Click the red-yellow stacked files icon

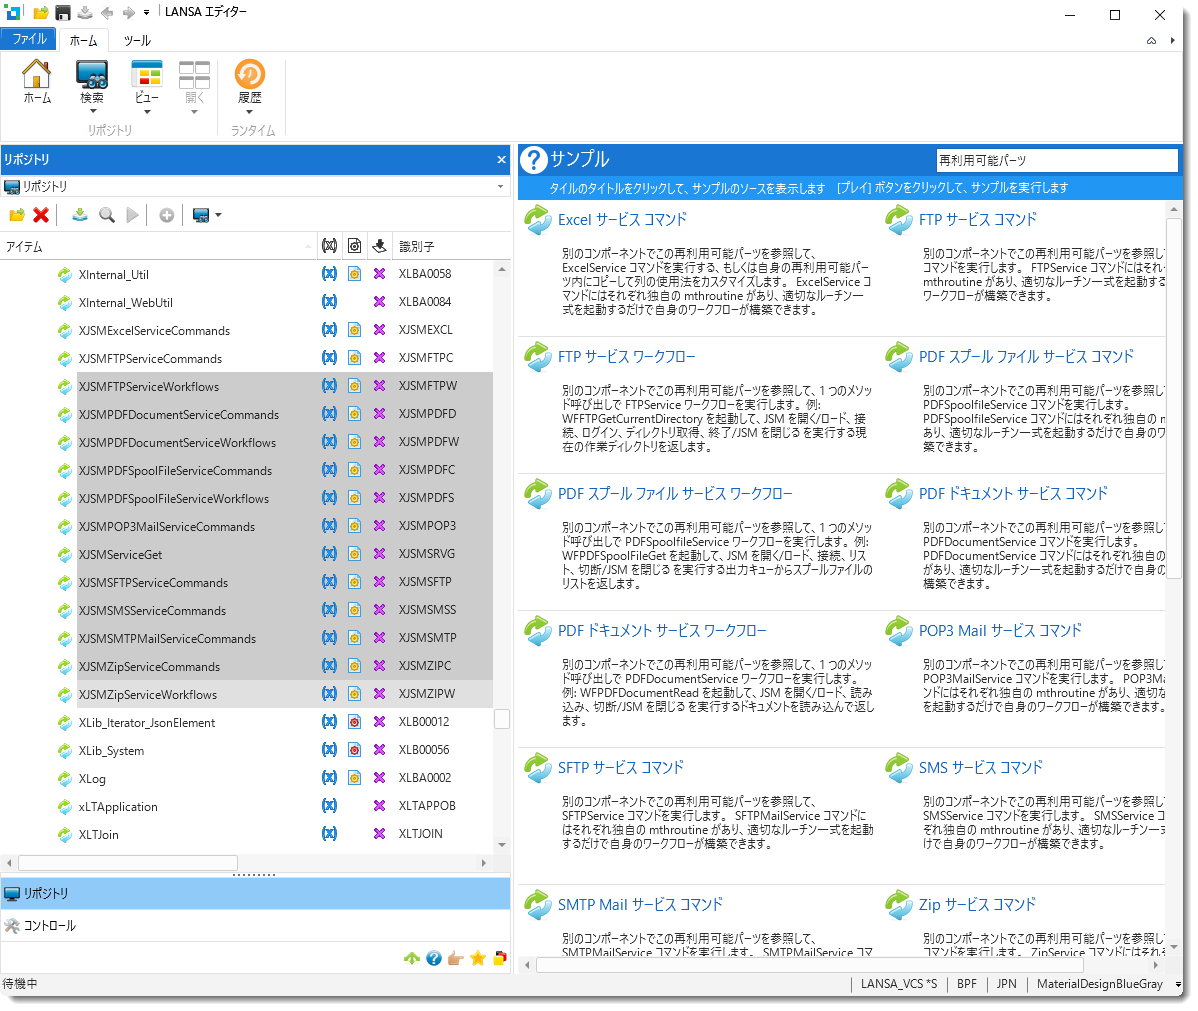click(x=500, y=958)
